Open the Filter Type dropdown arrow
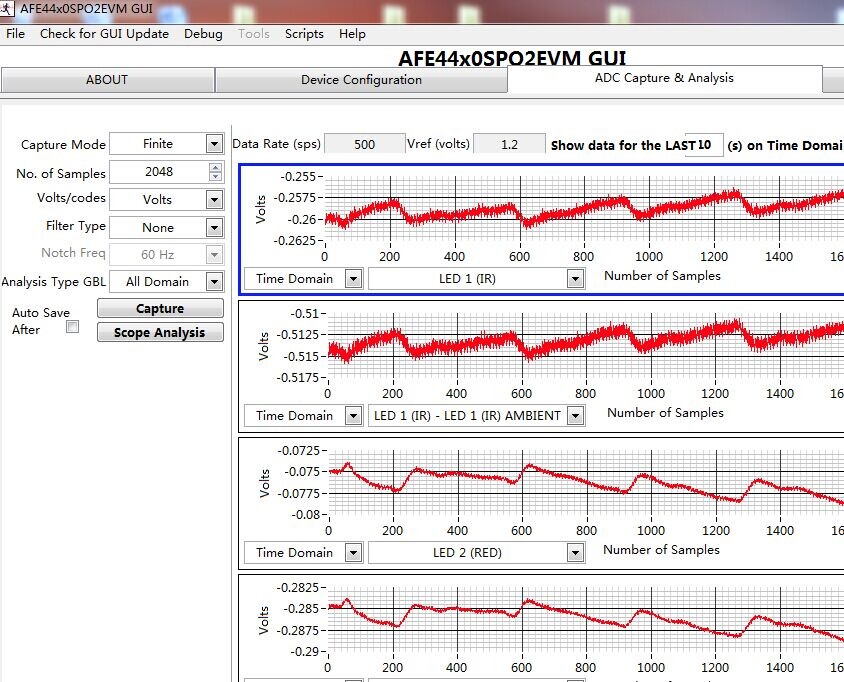The height and width of the screenshot is (682, 844). [214, 228]
